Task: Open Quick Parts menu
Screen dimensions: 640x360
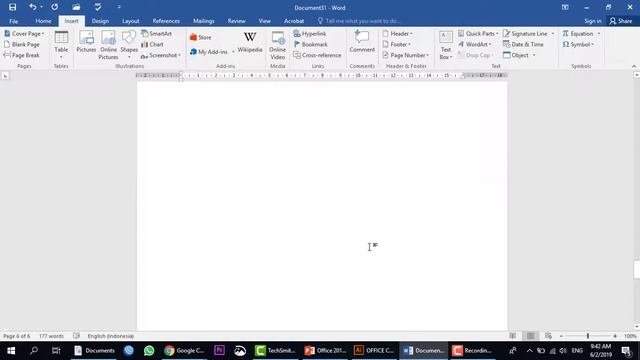Action: [478, 33]
